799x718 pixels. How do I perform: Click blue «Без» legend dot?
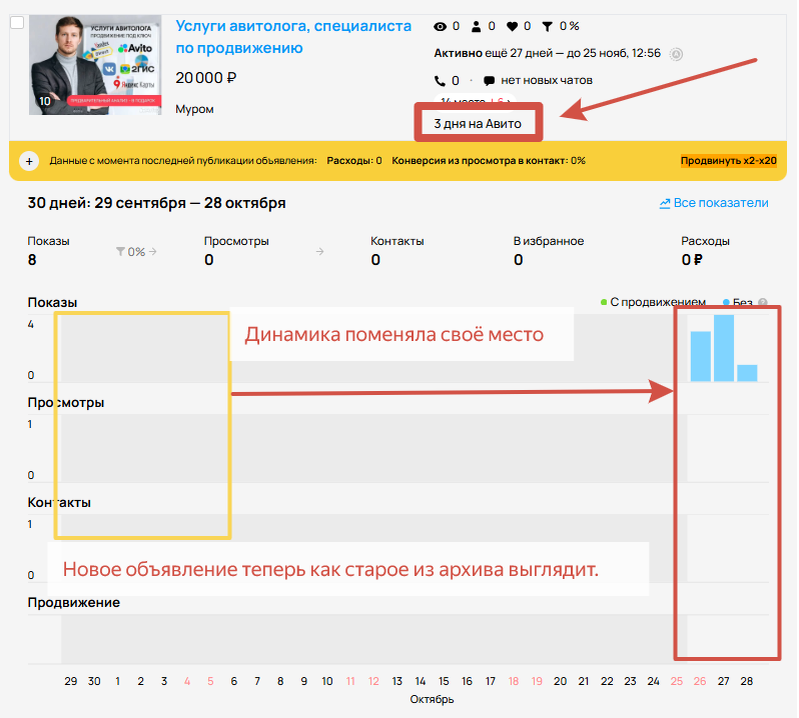pyautogui.click(x=726, y=302)
